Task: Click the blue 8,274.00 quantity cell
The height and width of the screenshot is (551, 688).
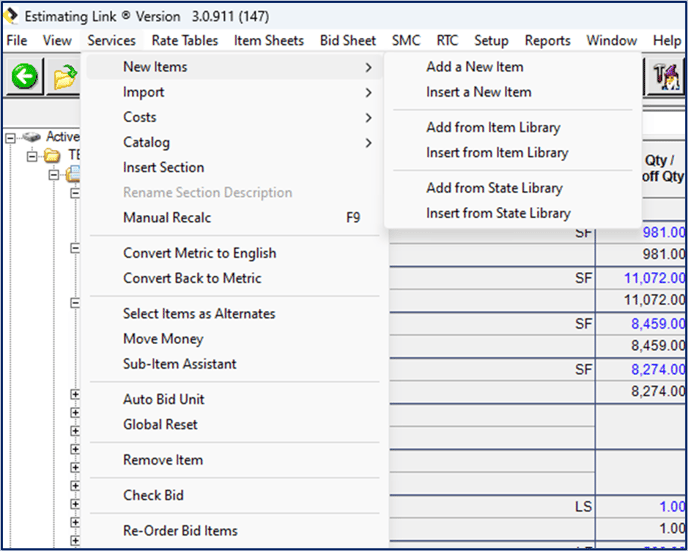Action: 641,369
